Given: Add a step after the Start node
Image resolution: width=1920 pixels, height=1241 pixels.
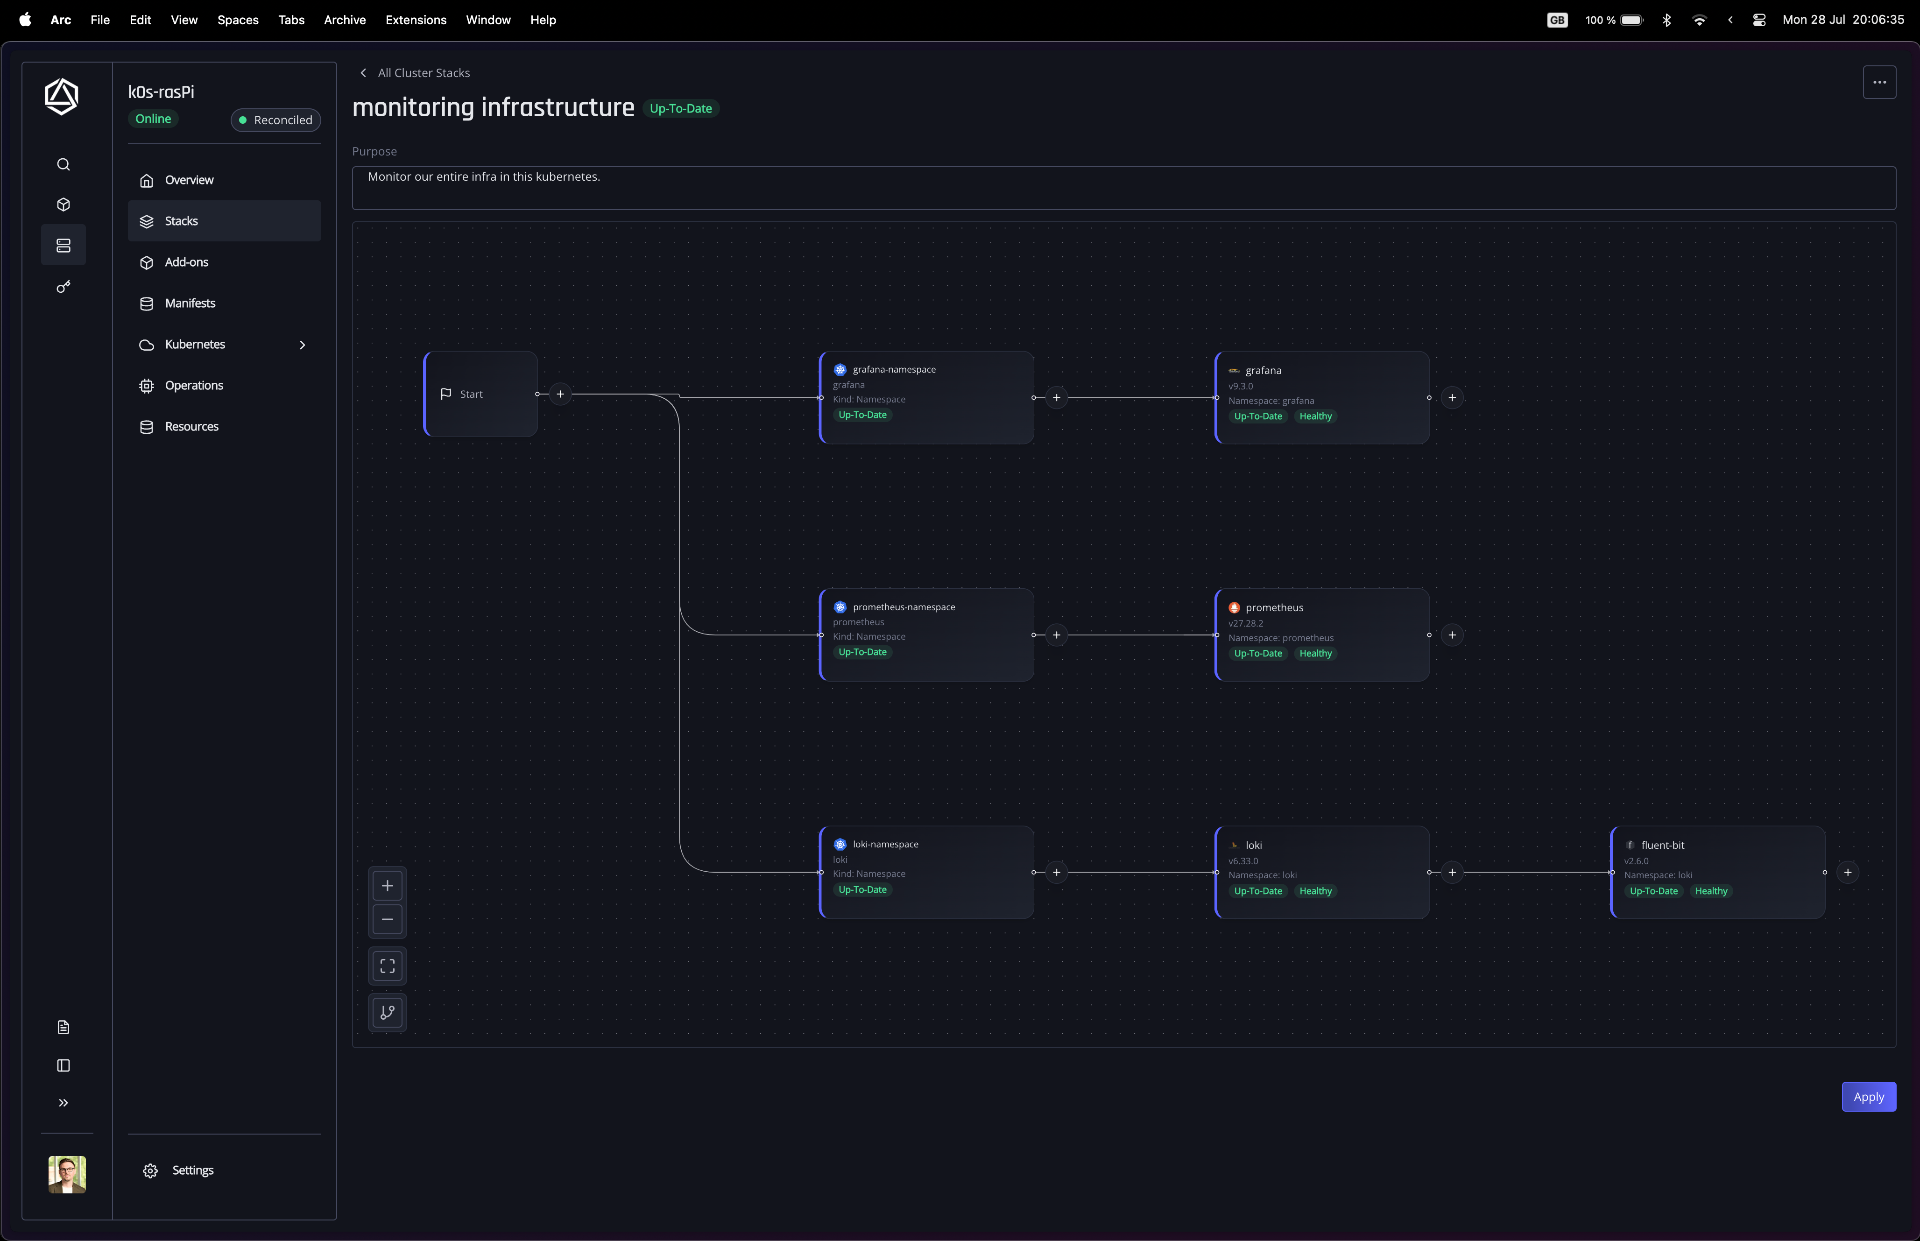Looking at the screenshot, I should pyautogui.click(x=561, y=394).
